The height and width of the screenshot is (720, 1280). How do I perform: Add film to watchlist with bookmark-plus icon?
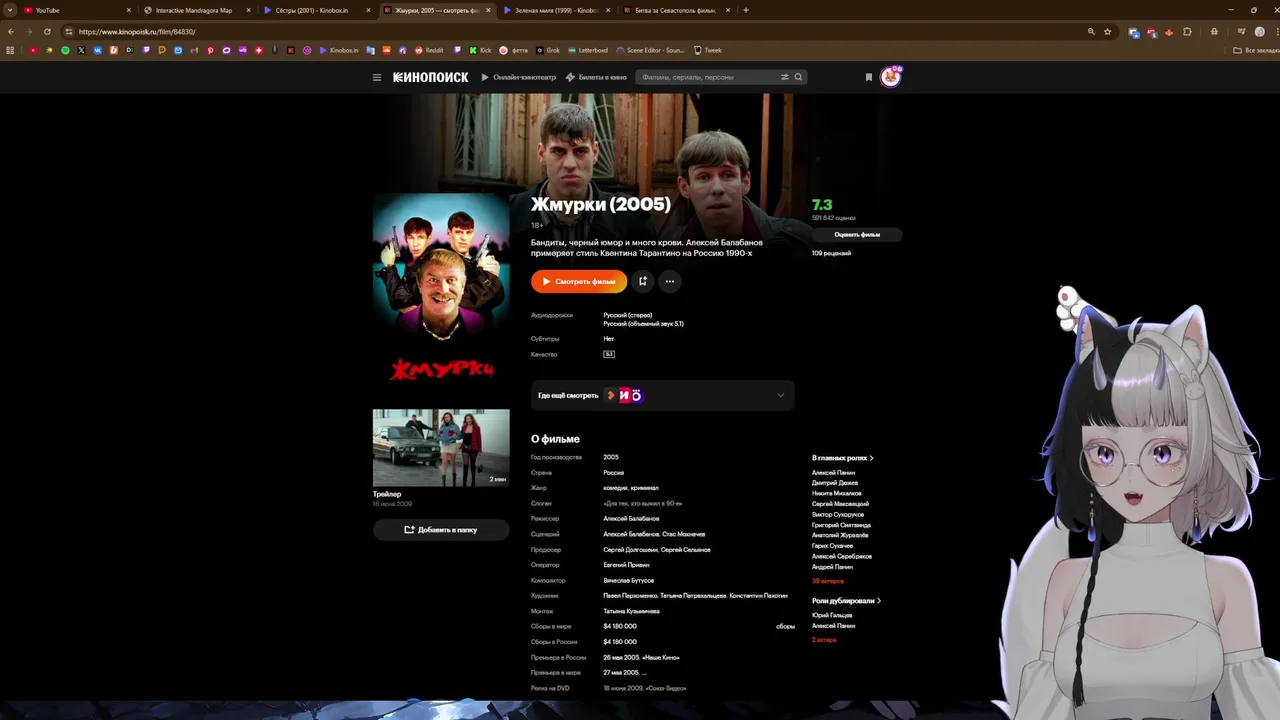click(643, 281)
